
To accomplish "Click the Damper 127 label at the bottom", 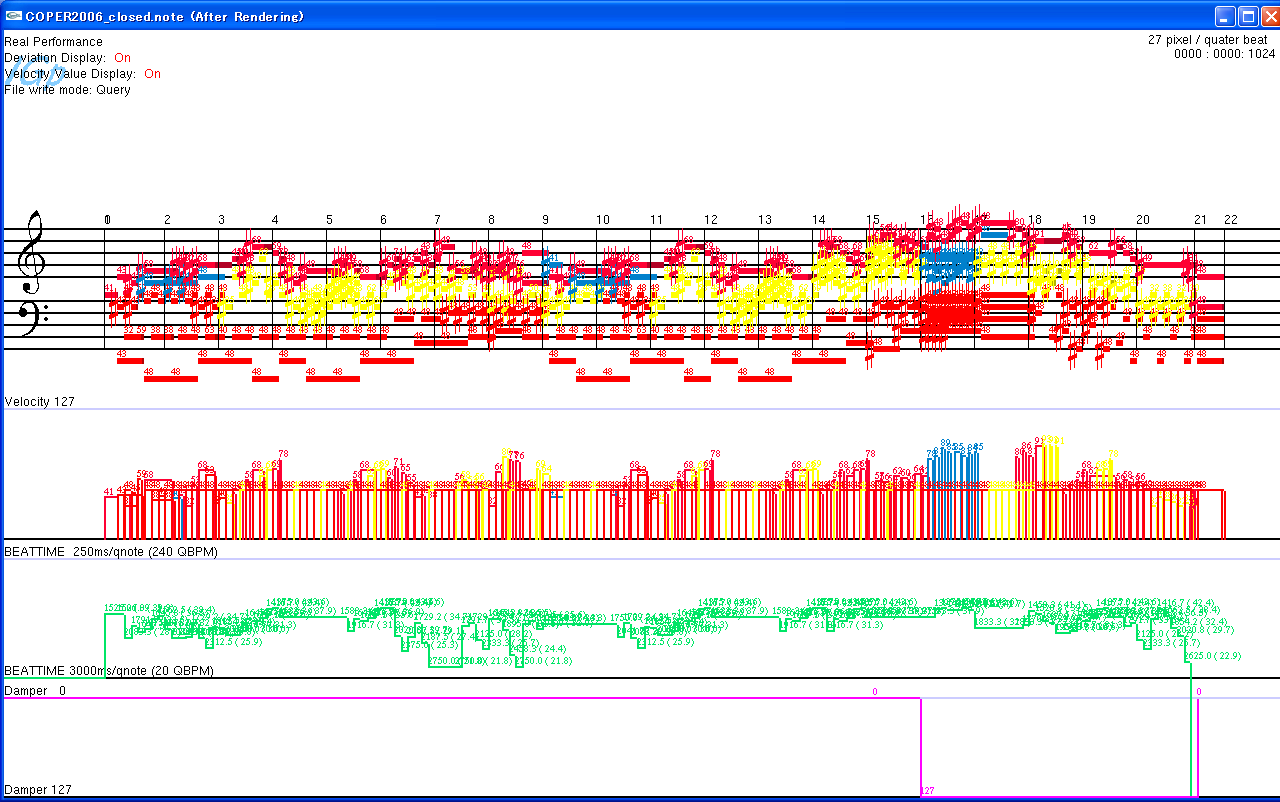I will pos(41,790).
